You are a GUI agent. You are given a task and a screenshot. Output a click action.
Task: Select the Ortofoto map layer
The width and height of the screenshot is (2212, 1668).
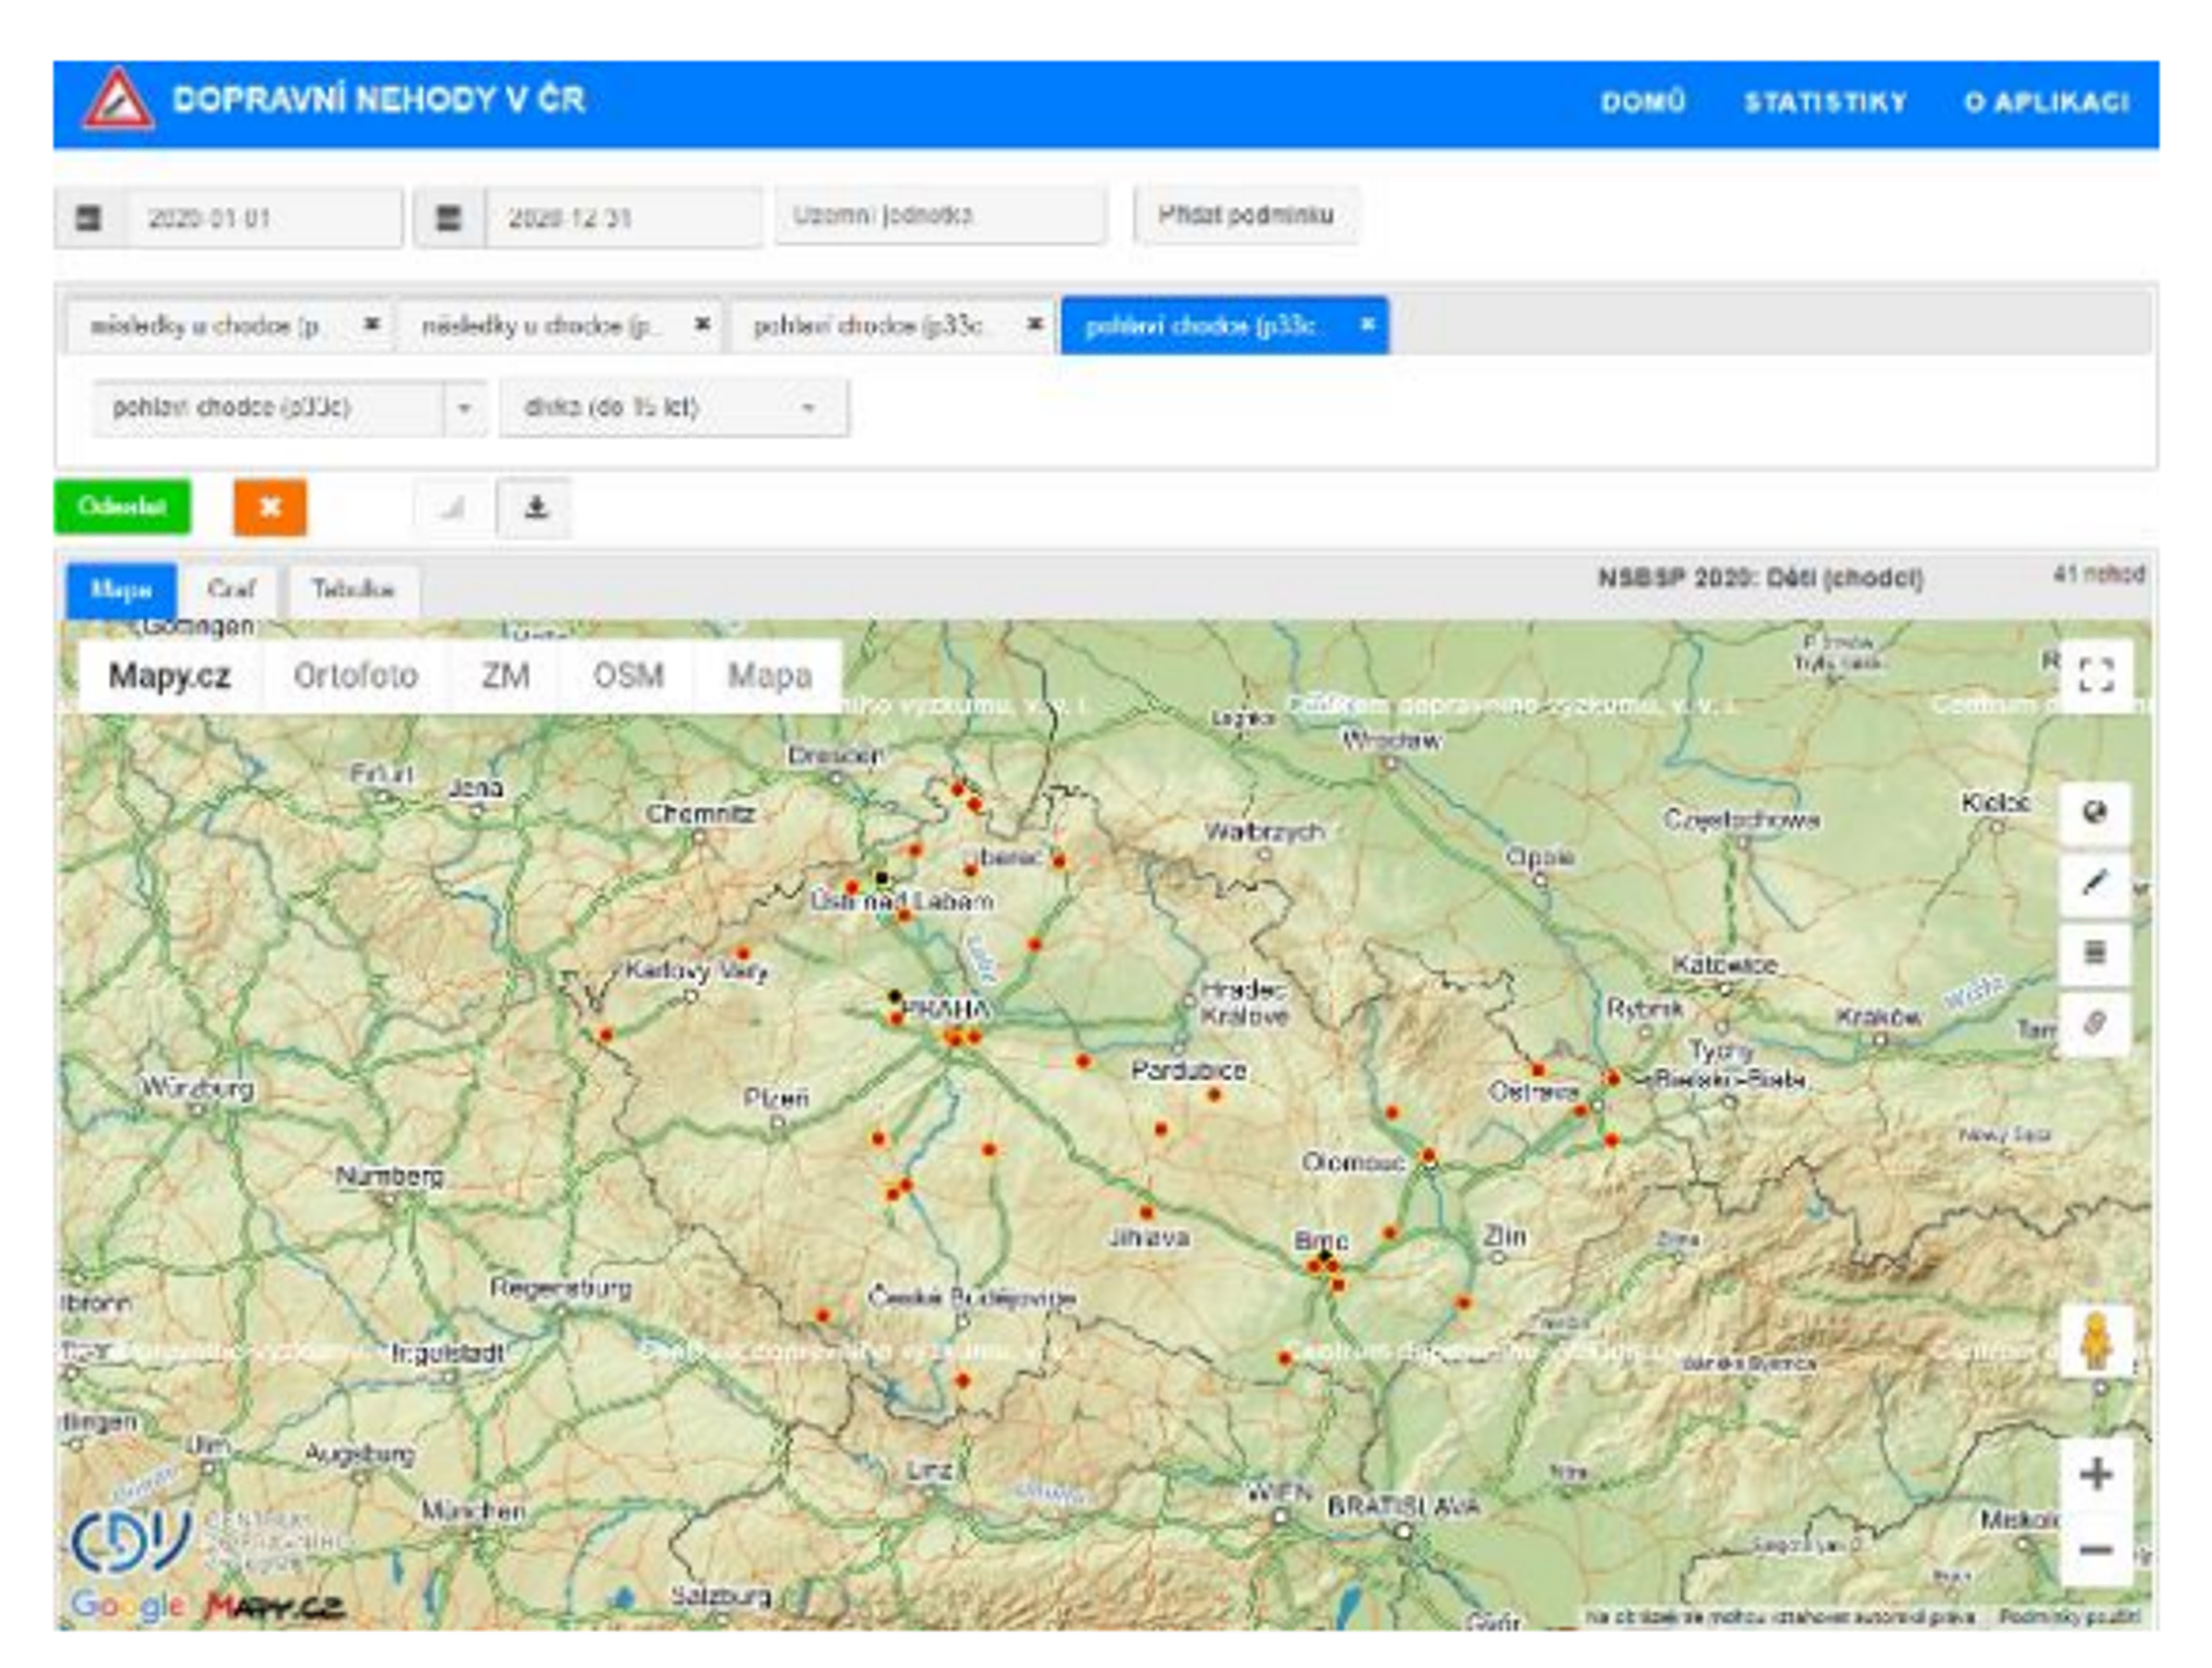click(x=355, y=676)
